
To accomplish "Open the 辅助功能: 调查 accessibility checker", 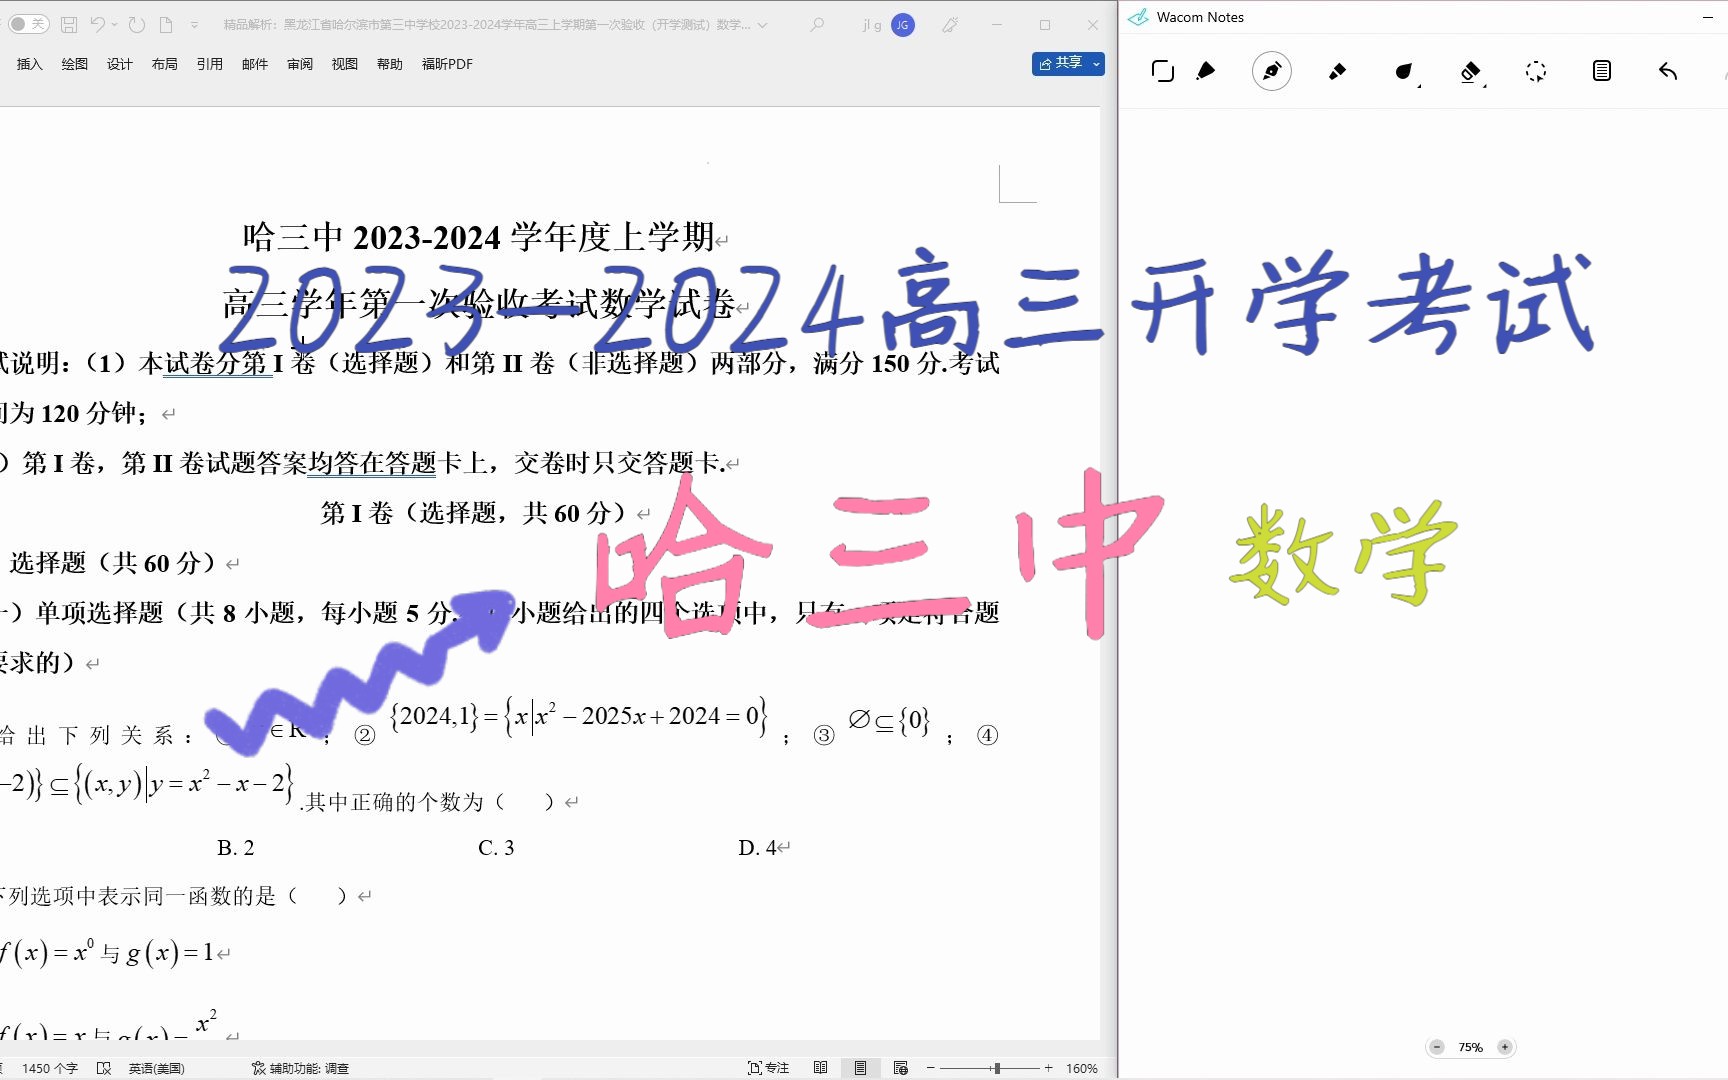I will (x=300, y=1068).
